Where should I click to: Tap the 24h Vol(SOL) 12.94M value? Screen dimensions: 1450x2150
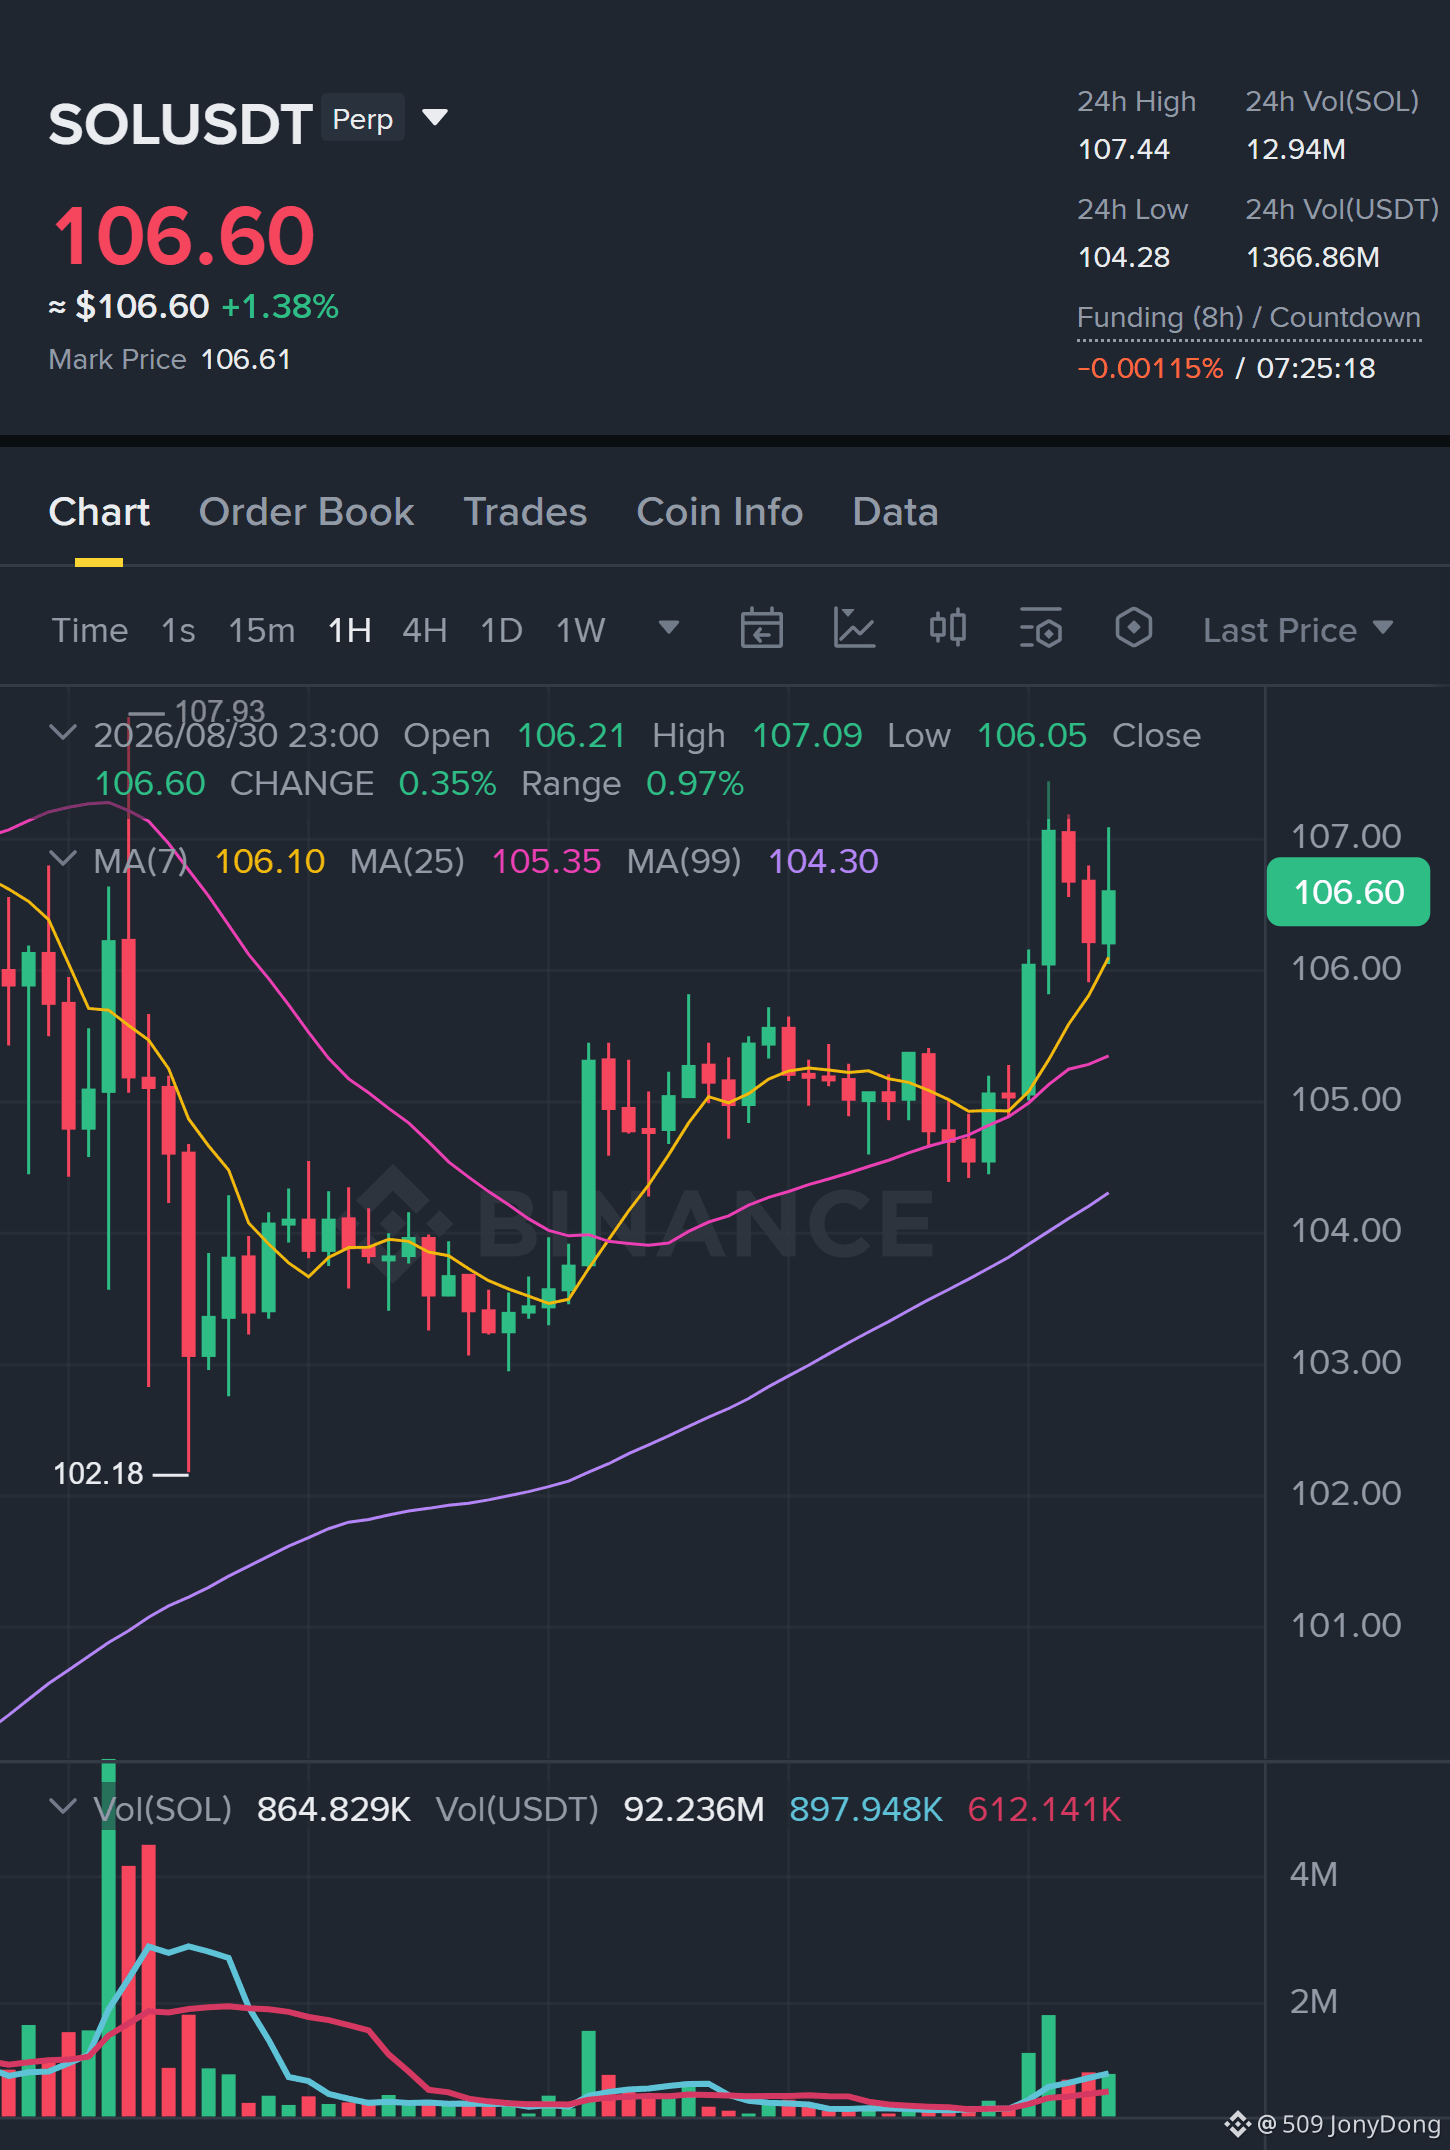click(1296, 149)
